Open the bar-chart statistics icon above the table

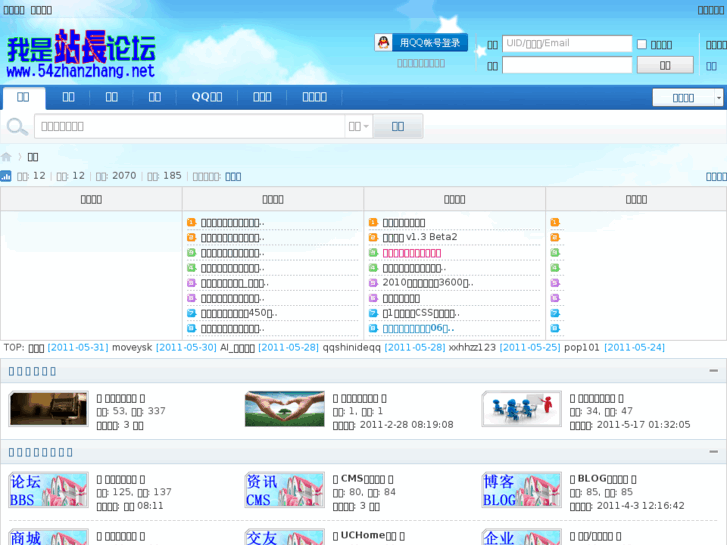[6, 176]
